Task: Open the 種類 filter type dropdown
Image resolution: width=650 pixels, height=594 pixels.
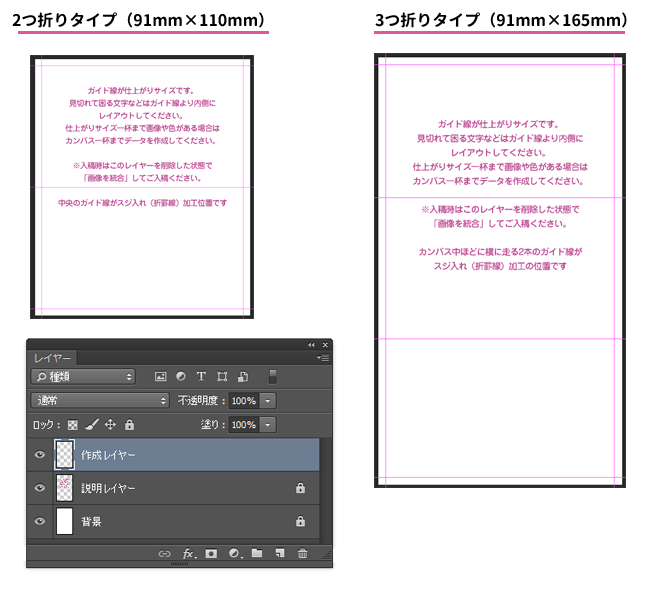Action: coord(82,377)
